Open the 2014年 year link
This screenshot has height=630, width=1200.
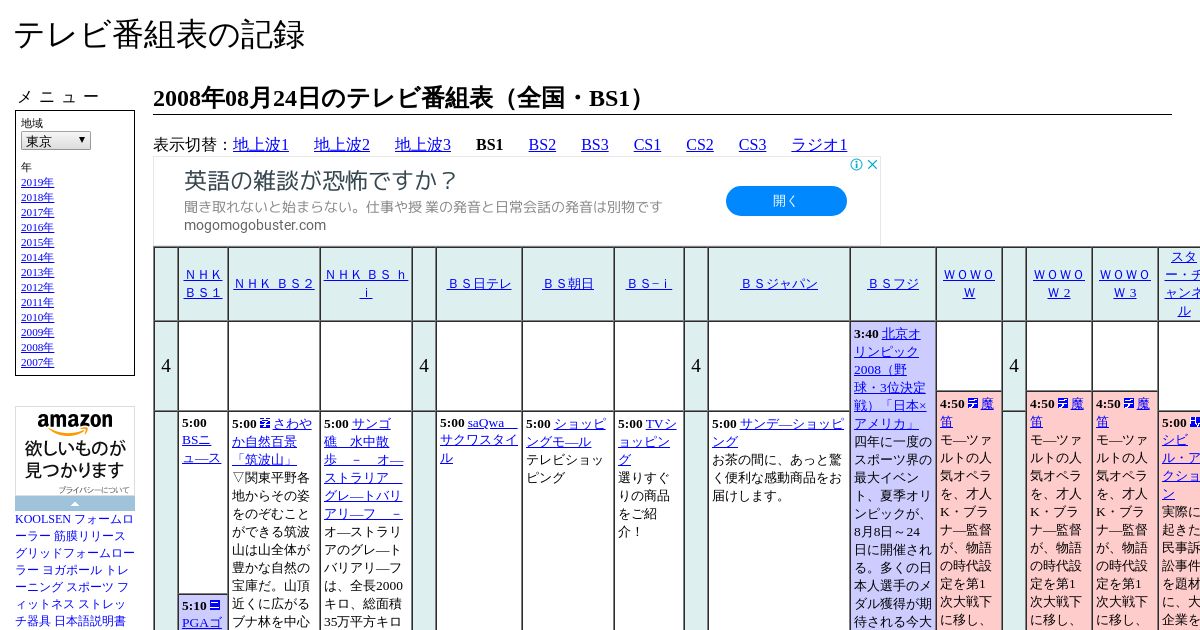tap(37, 257)
